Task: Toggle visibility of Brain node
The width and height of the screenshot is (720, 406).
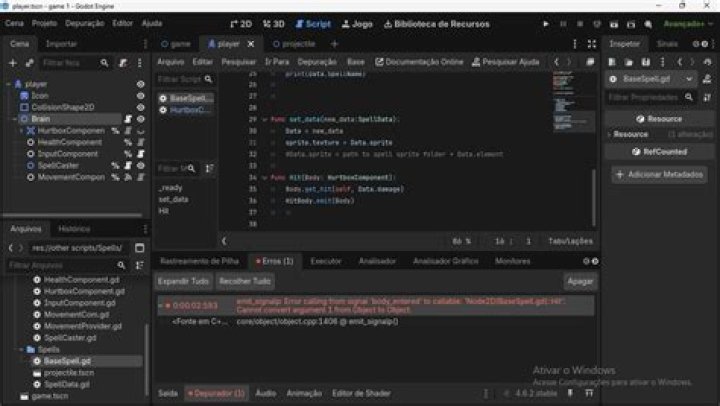Action: coord(141,119)
